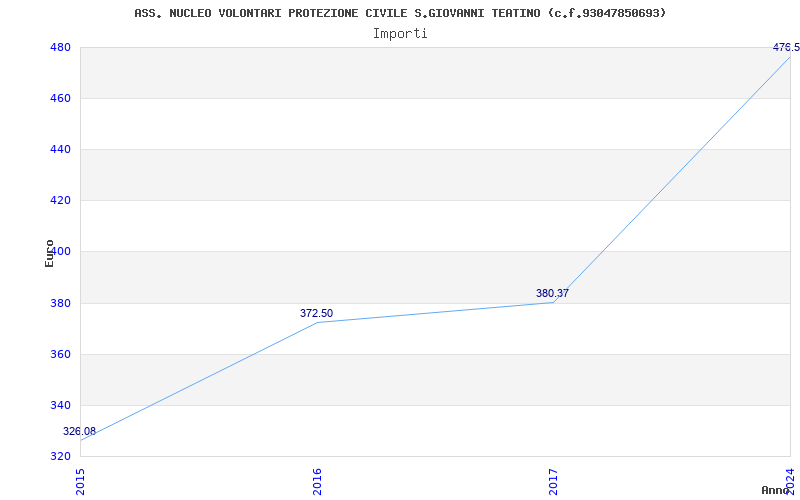Click the 2016 x-axis label
This screenshot has height=500, width=800.
(x=317, y=482)
